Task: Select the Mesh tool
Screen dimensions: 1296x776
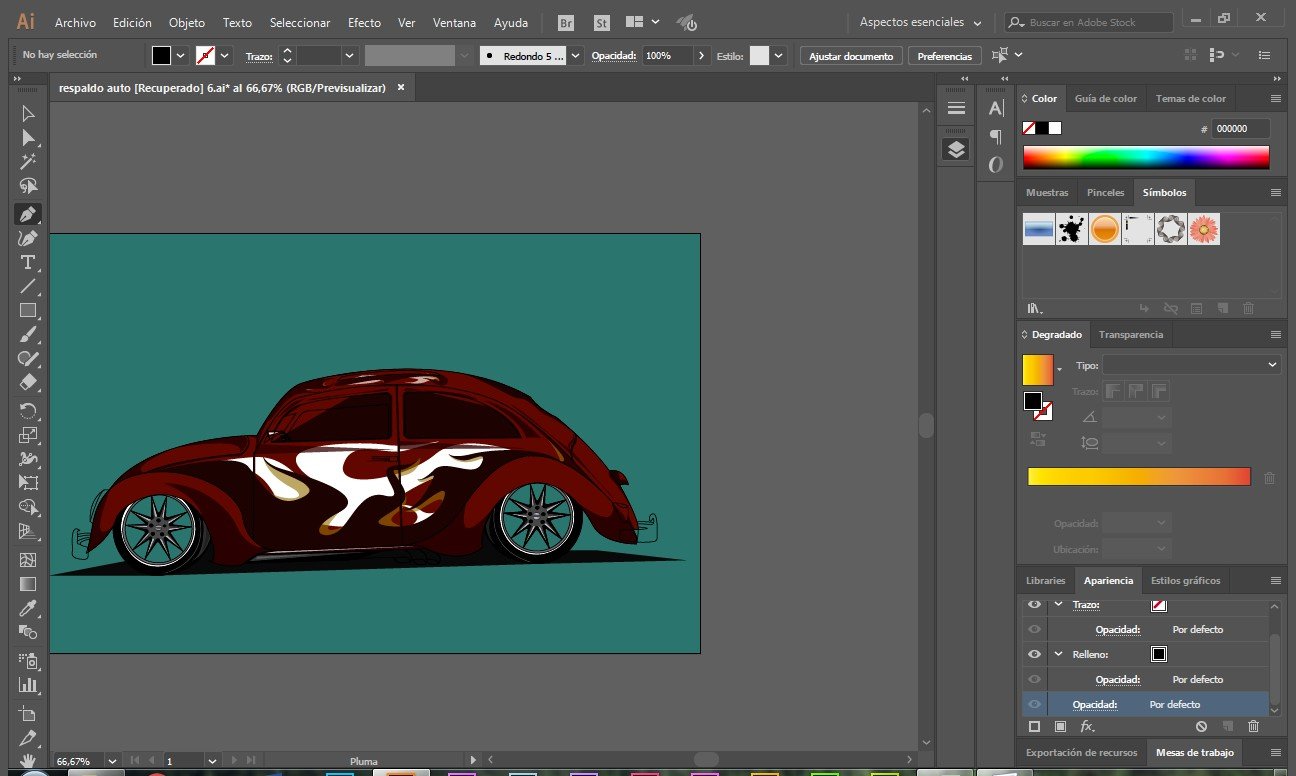Action: (x=28, y=560)
